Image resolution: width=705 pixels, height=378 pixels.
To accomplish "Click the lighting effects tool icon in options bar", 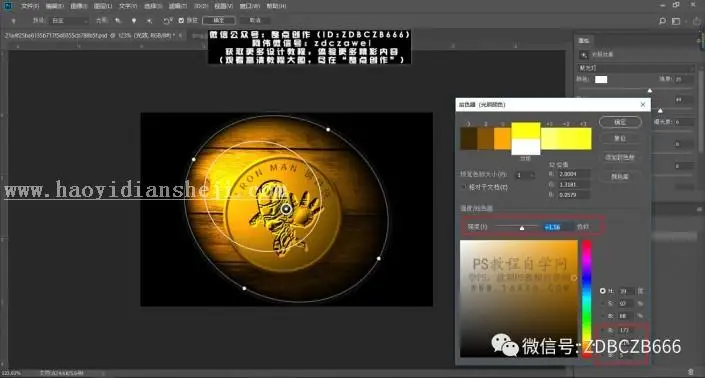I will coord(13,21).
